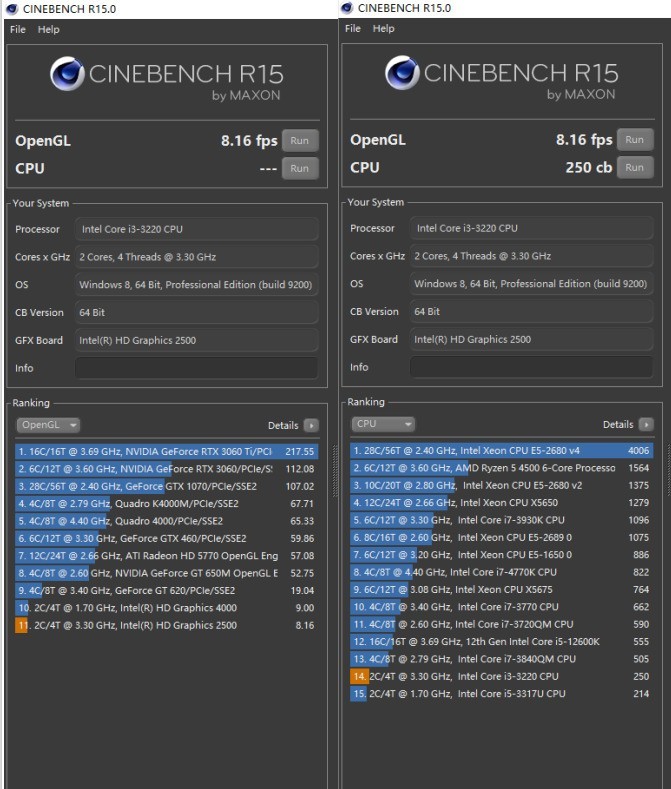Open Help menu in the left window
Viewport: 671px width, 789px height.
point(49,29)
